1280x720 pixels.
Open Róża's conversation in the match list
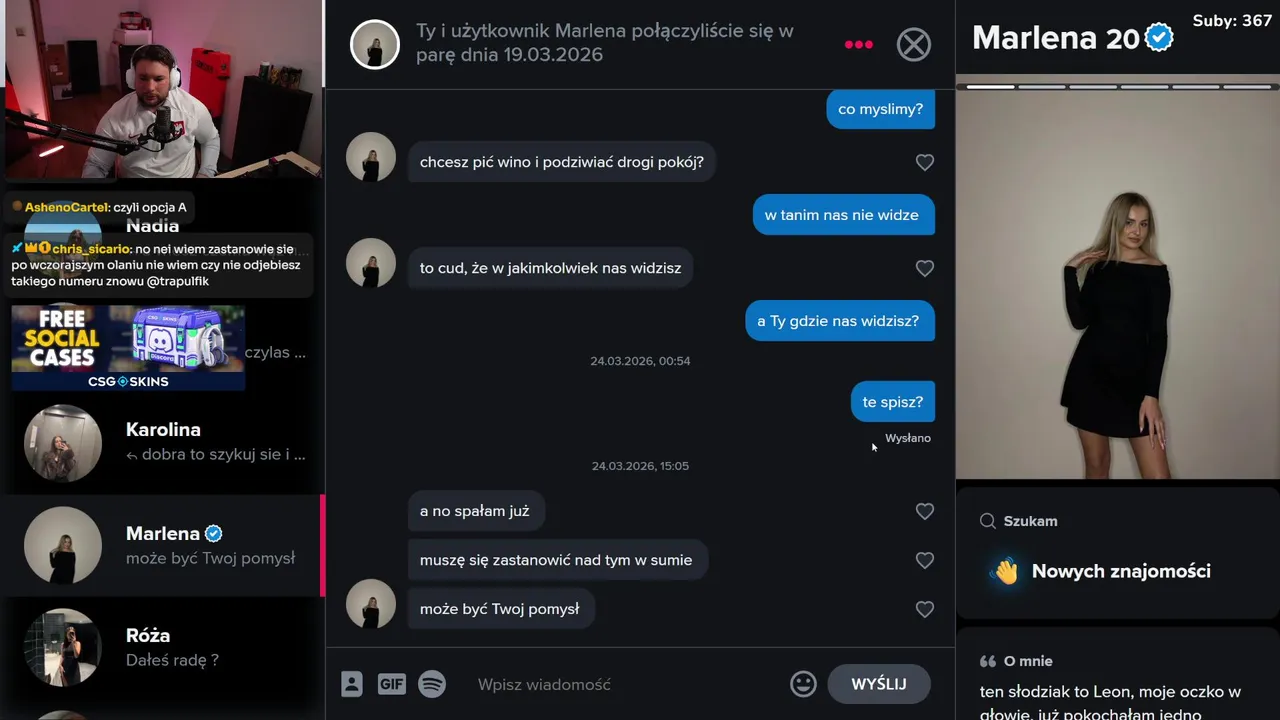162,647
